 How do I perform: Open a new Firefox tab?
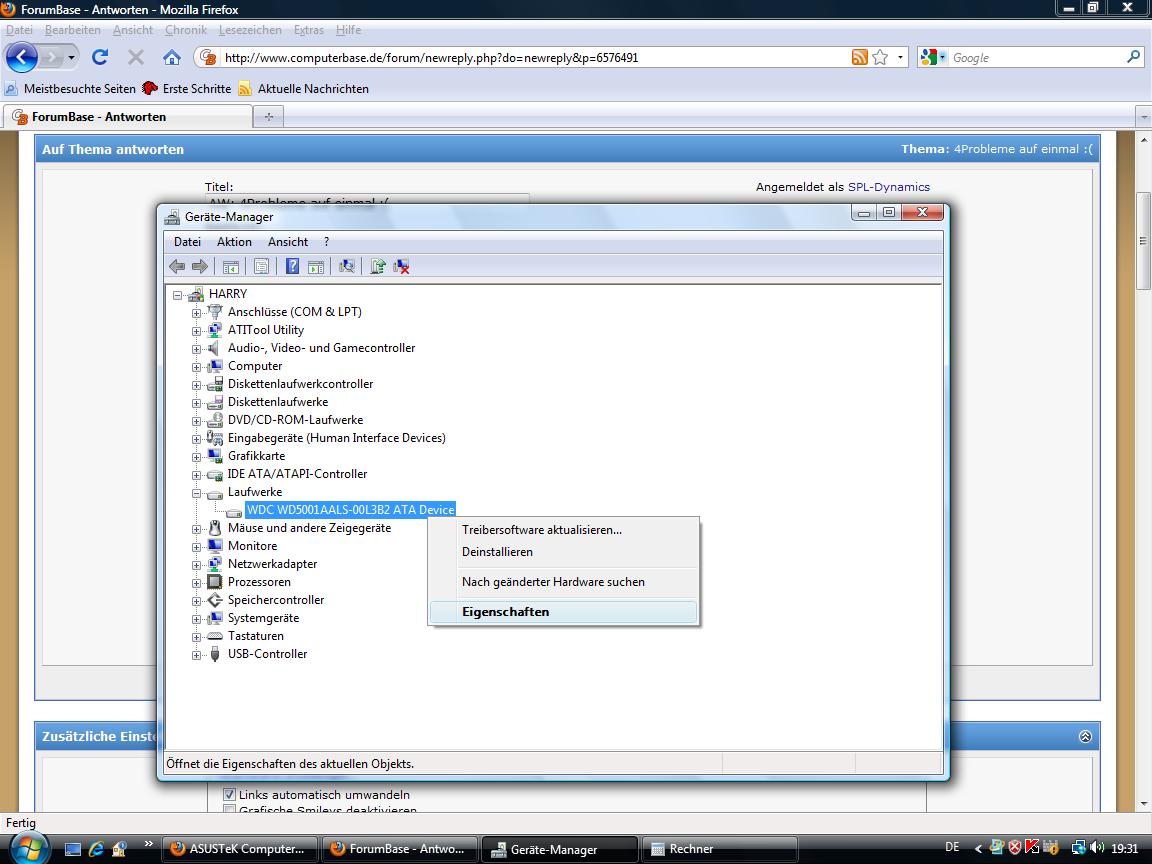click(269, 117)
